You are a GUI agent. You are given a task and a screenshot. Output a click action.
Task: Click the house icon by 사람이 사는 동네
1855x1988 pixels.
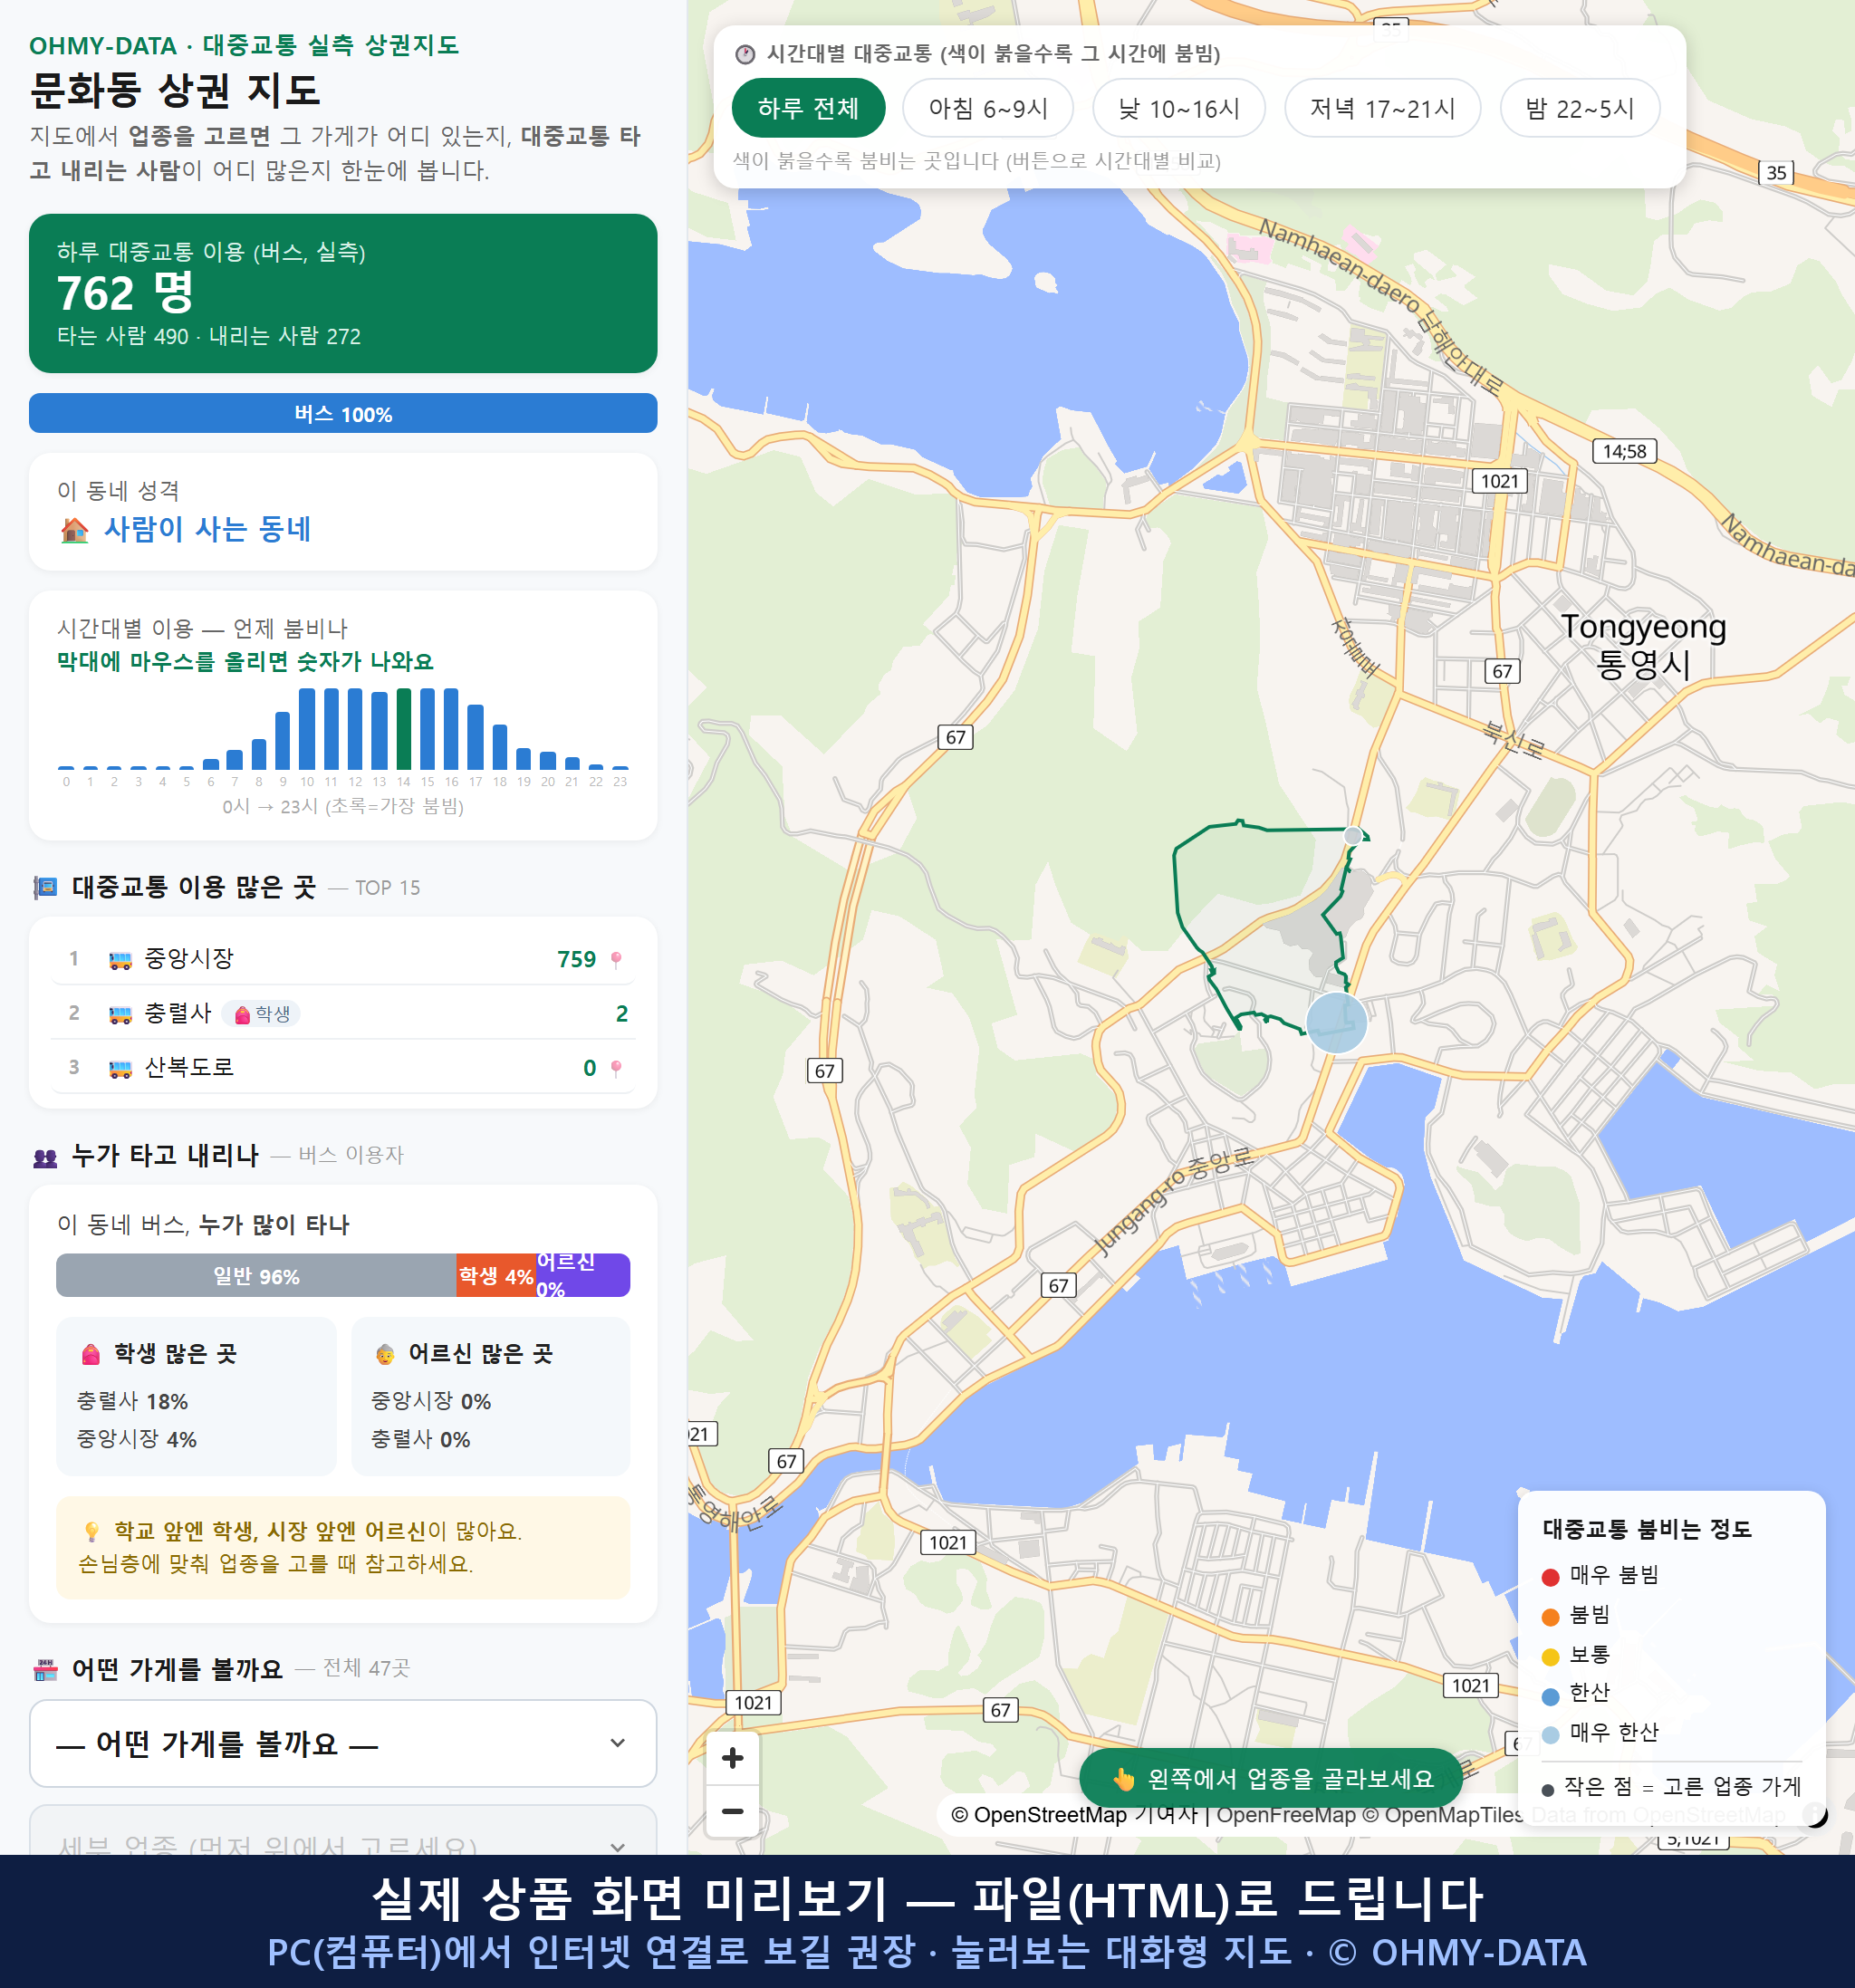(x=74, y=529)
